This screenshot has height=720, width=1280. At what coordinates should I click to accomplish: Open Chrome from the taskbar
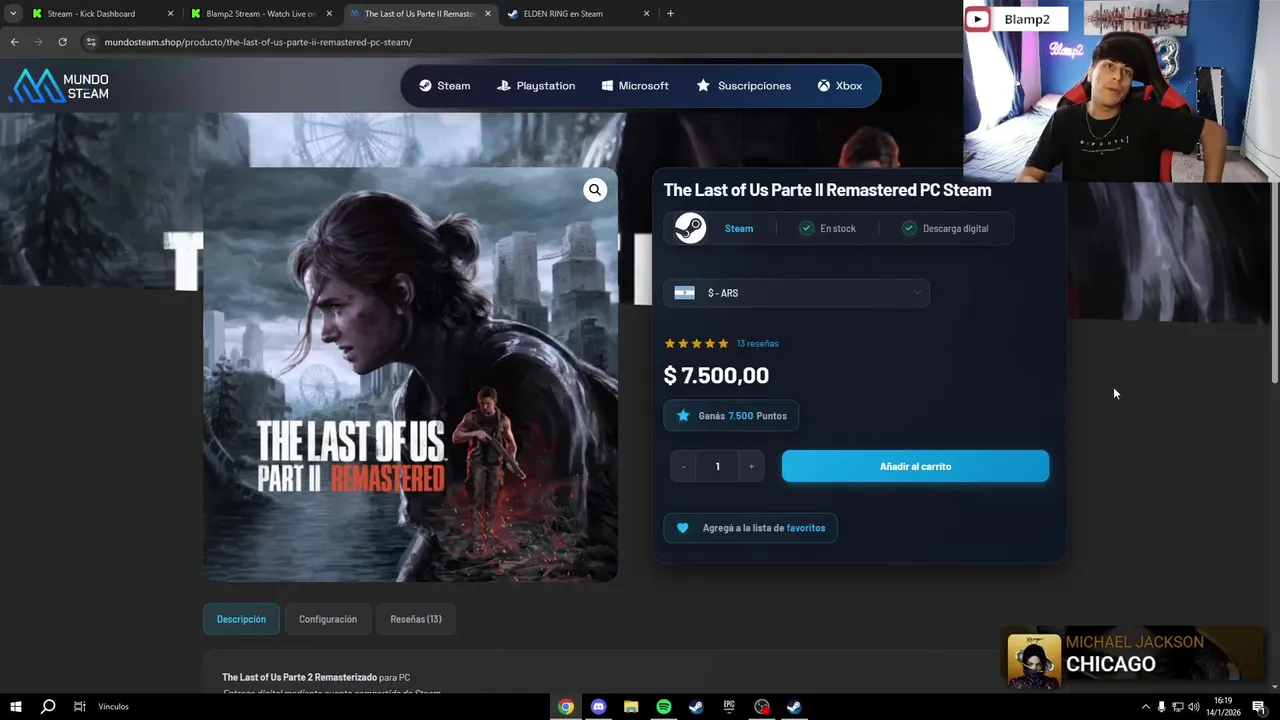[x=566, y=706]
